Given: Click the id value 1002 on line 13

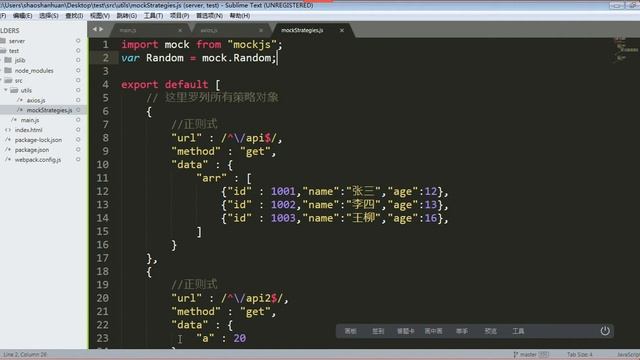Looking at the screenshot, I should pos(283,205).
